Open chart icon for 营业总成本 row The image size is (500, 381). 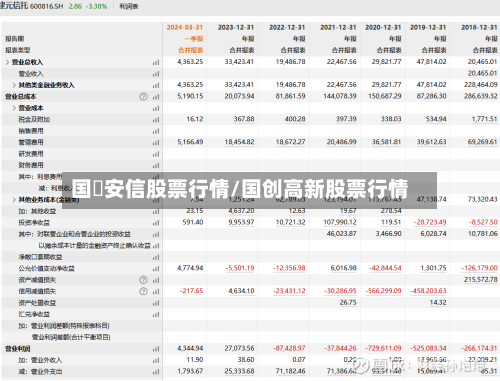(156, 97)
